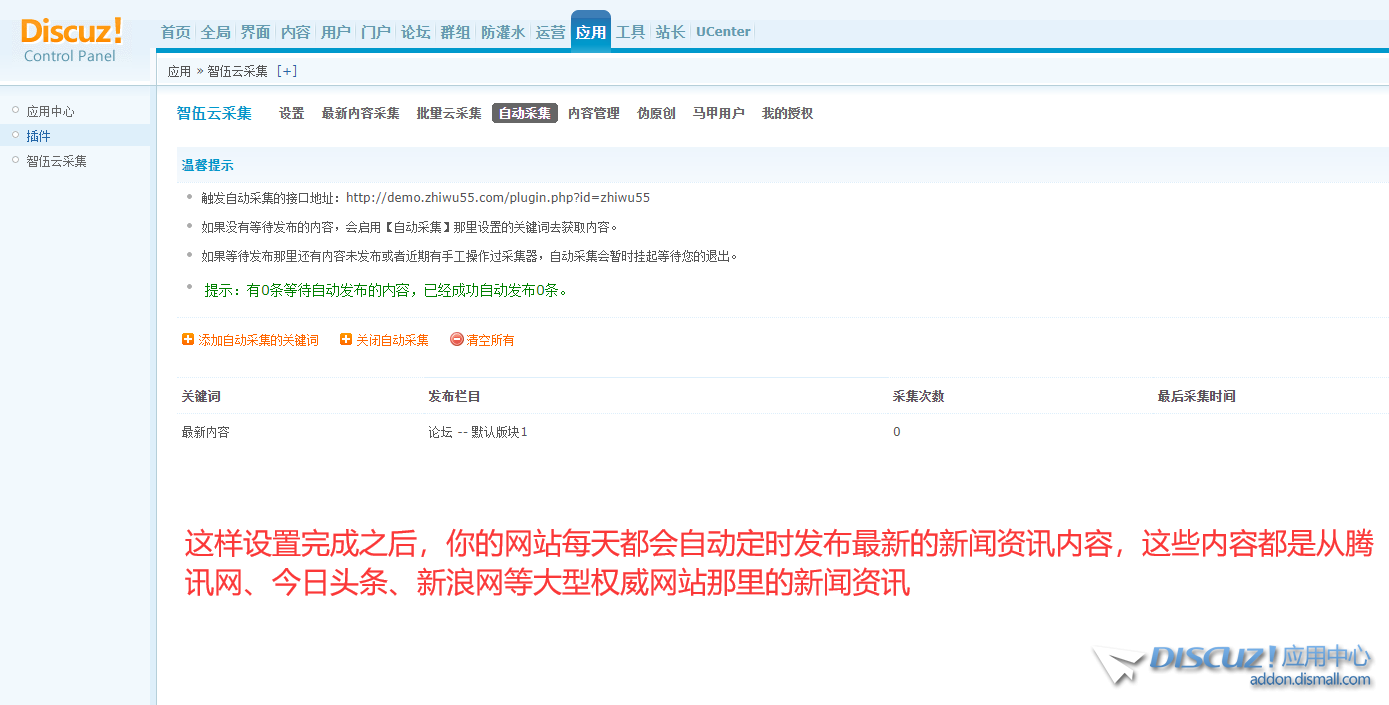Open the 论坛 top menu
This screenshot has width=1389, height=705.
point(416,32)
